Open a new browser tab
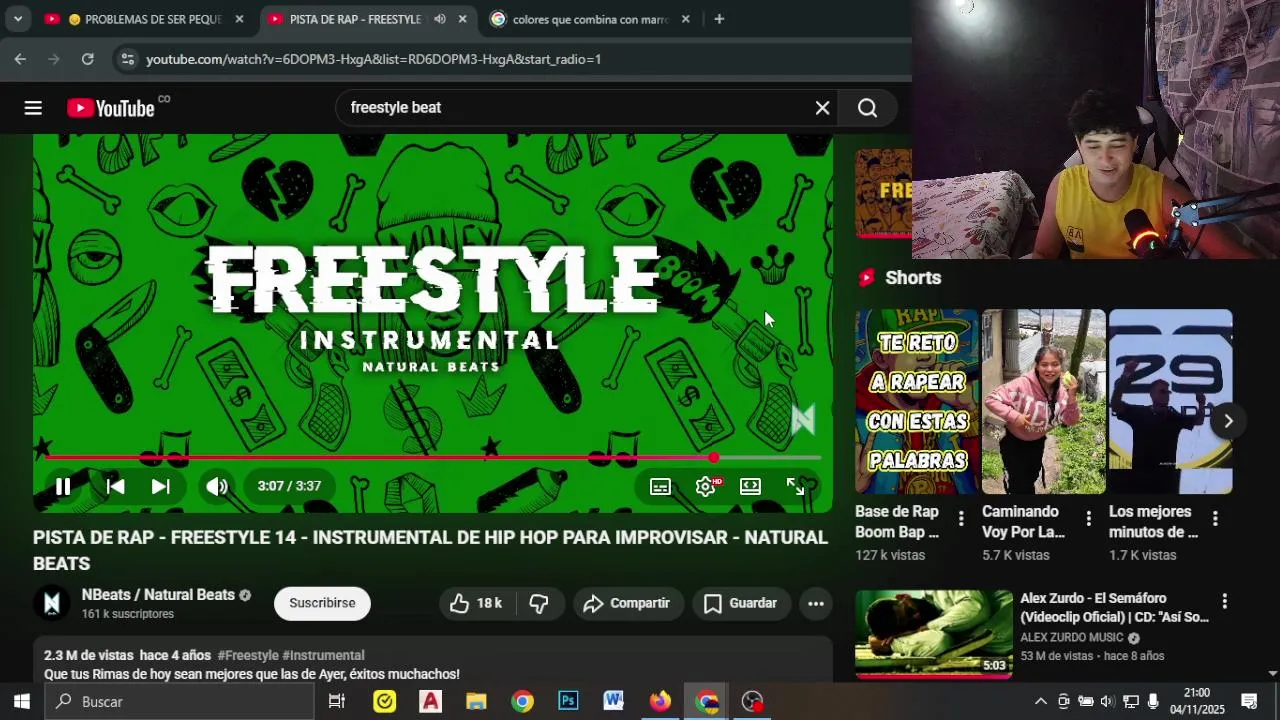The image size is (1280, 720). [x=718, y=19]
